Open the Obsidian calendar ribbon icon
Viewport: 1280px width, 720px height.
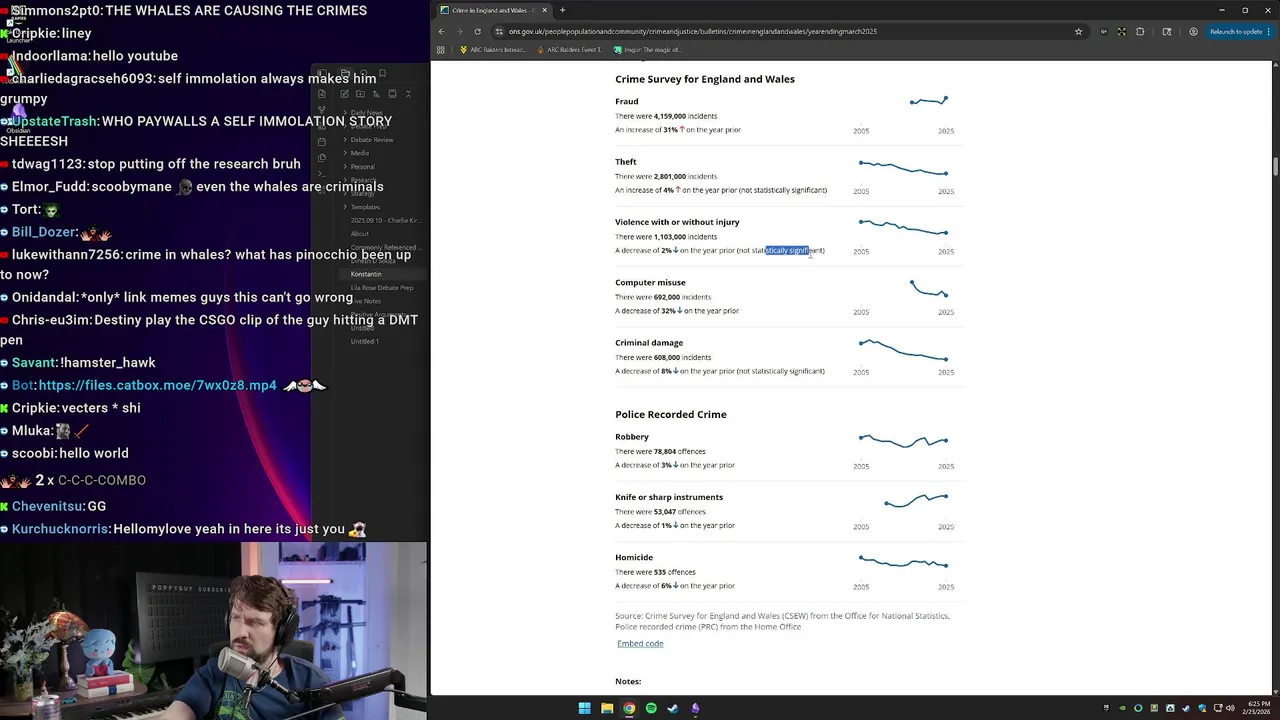(321, 141)
